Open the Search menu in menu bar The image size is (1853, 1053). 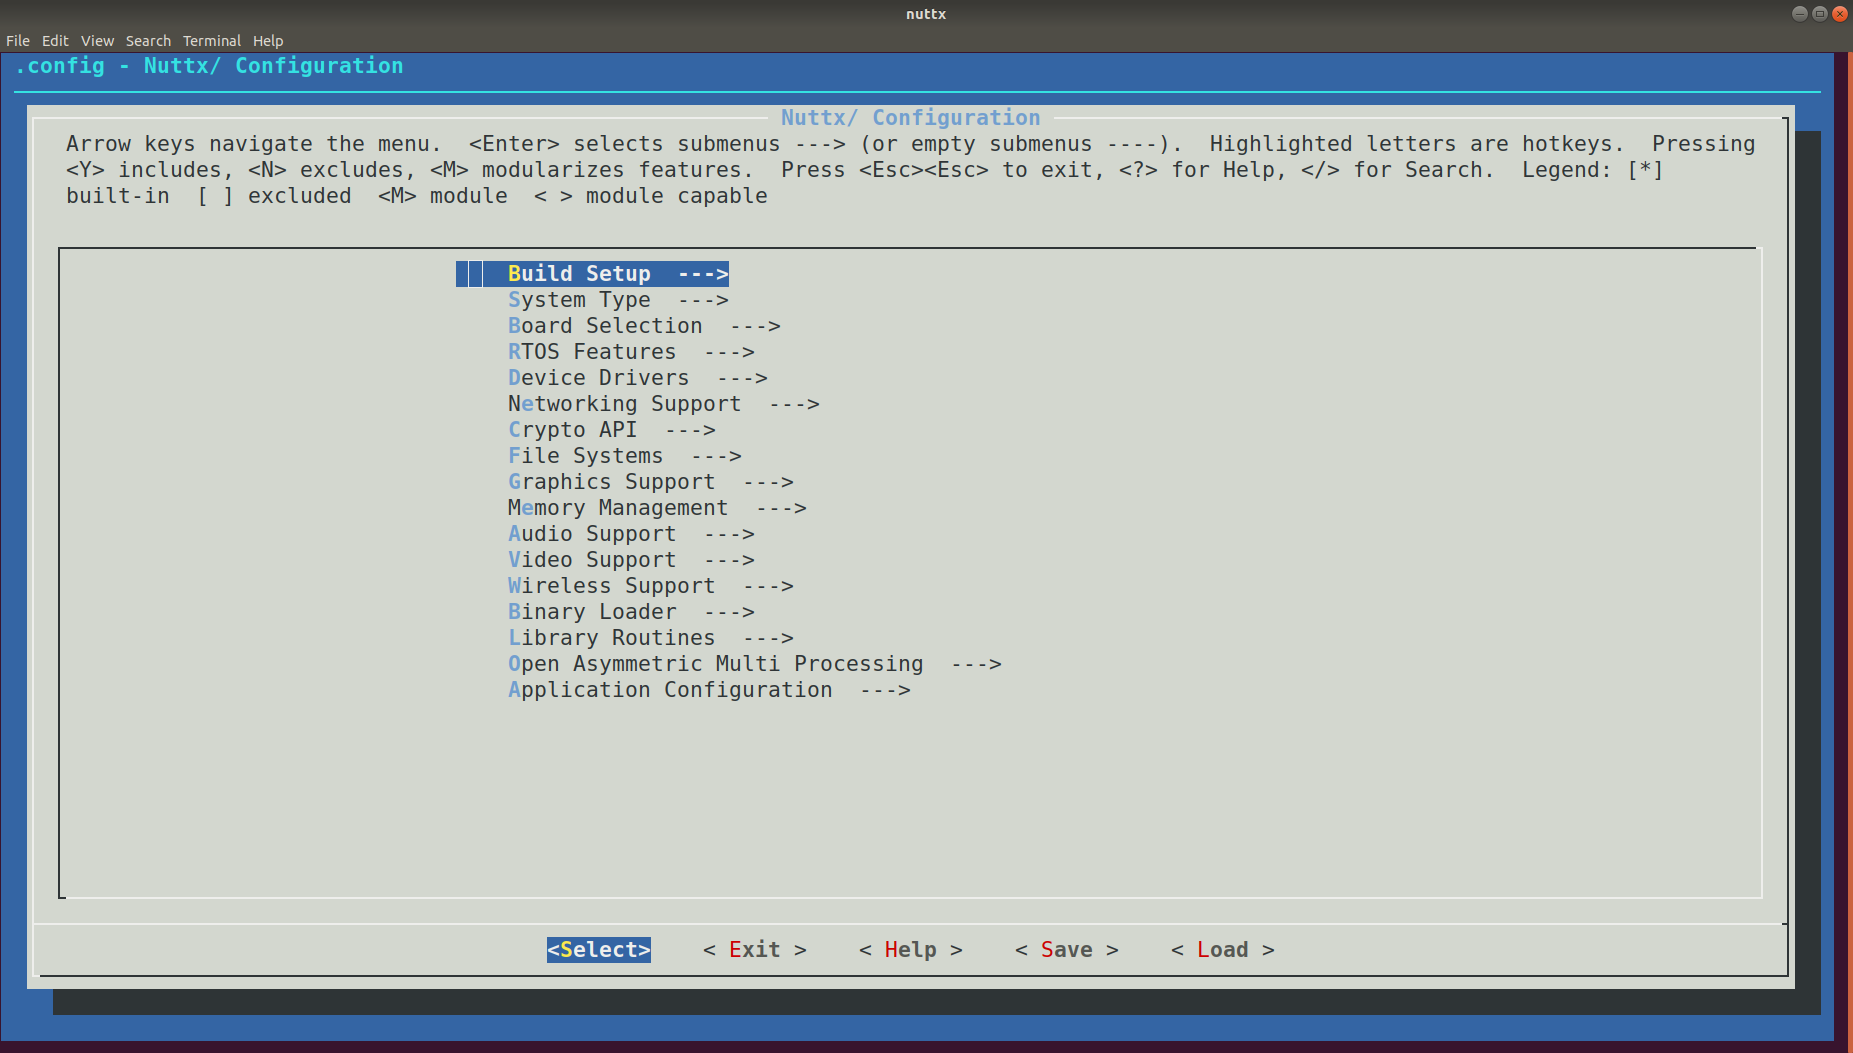pos(148,41)
